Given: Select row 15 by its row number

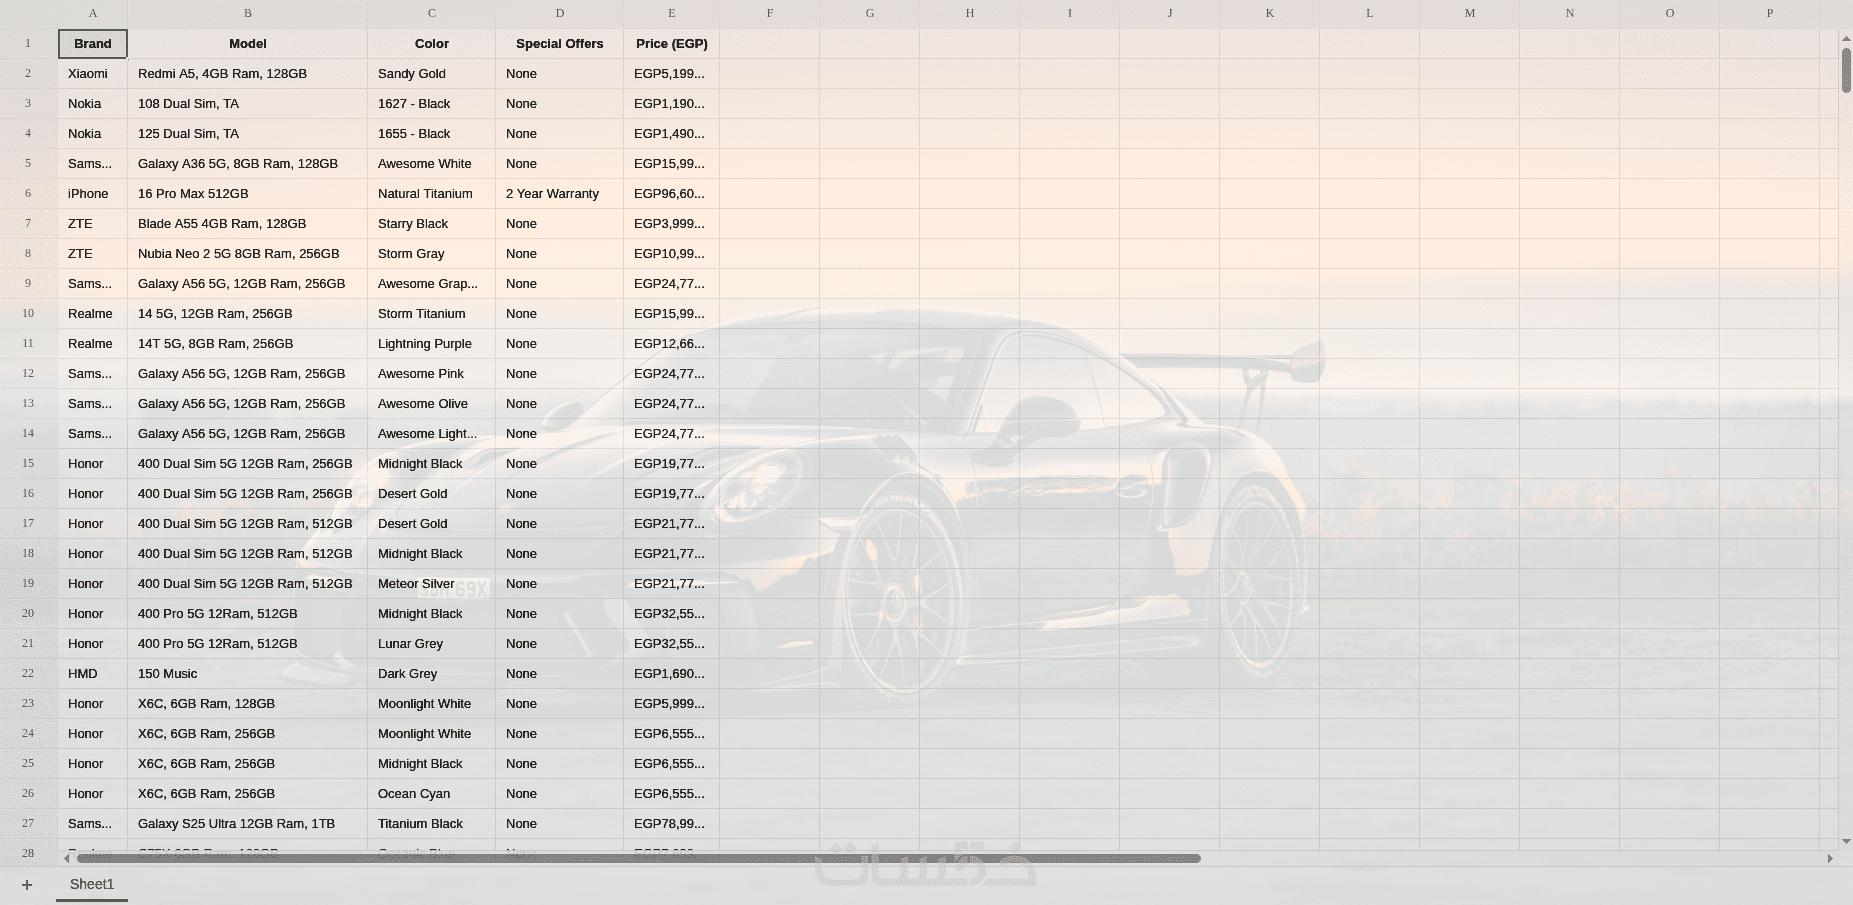Looking at the screenshot, I should tap(28, 464).
